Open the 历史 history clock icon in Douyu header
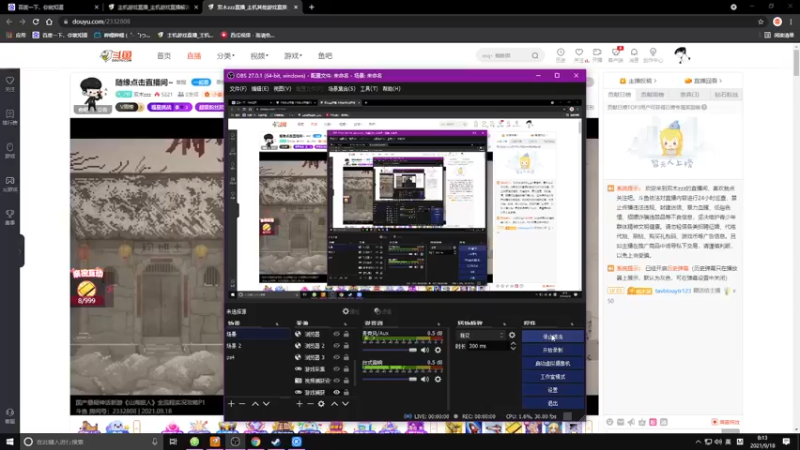The width and height of the screenshot is (800, 450). 560,52
